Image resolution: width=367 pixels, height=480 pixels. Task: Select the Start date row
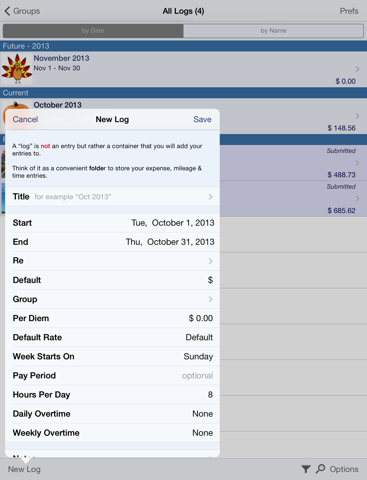pos(112,223)
